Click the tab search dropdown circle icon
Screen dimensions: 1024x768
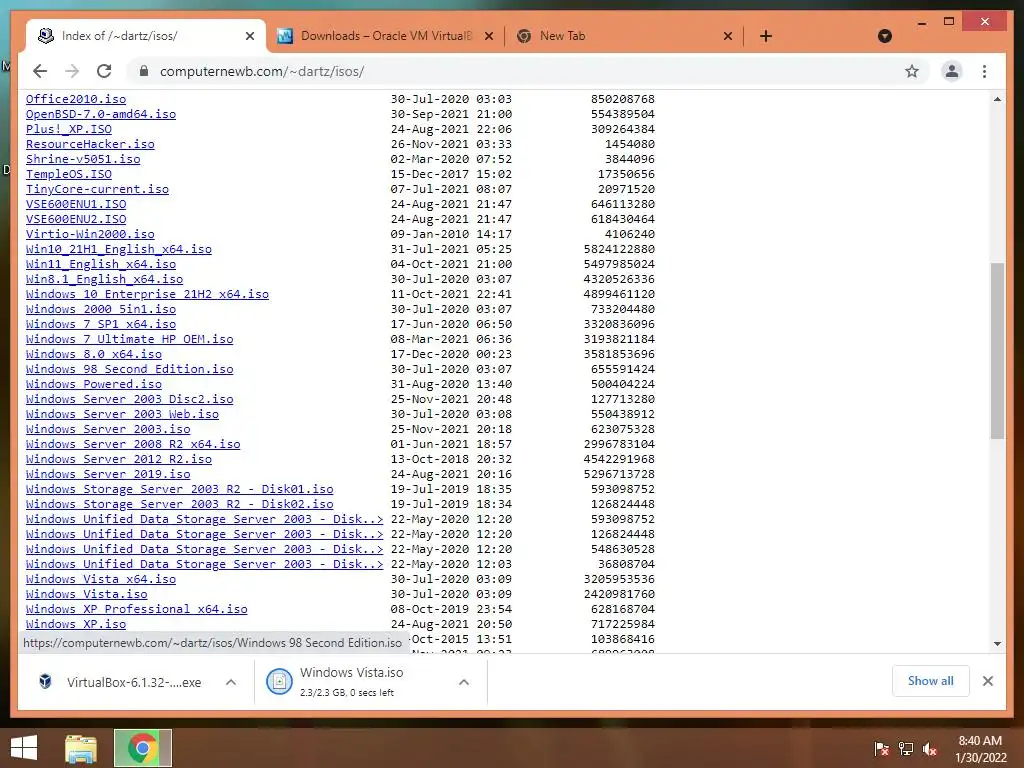click(884, 36)
